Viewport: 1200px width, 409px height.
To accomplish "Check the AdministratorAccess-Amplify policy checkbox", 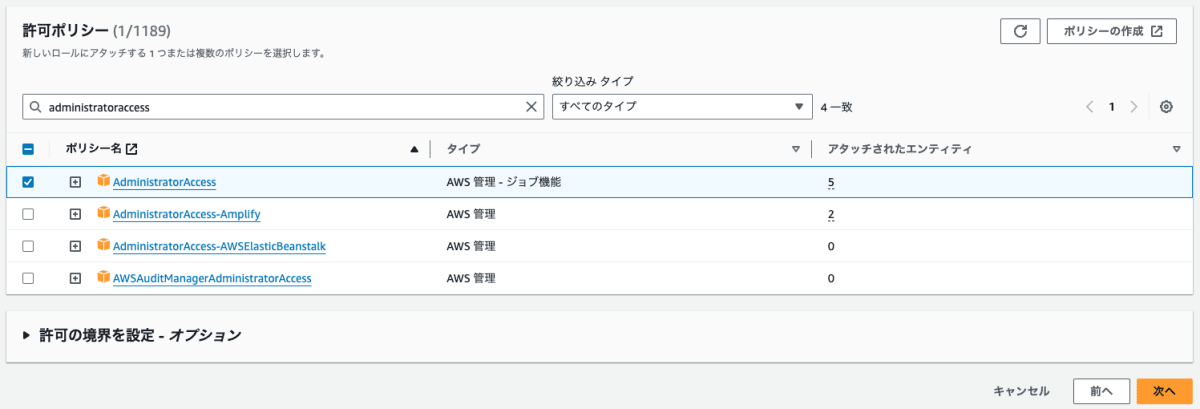I will click(x=28, y=214).
